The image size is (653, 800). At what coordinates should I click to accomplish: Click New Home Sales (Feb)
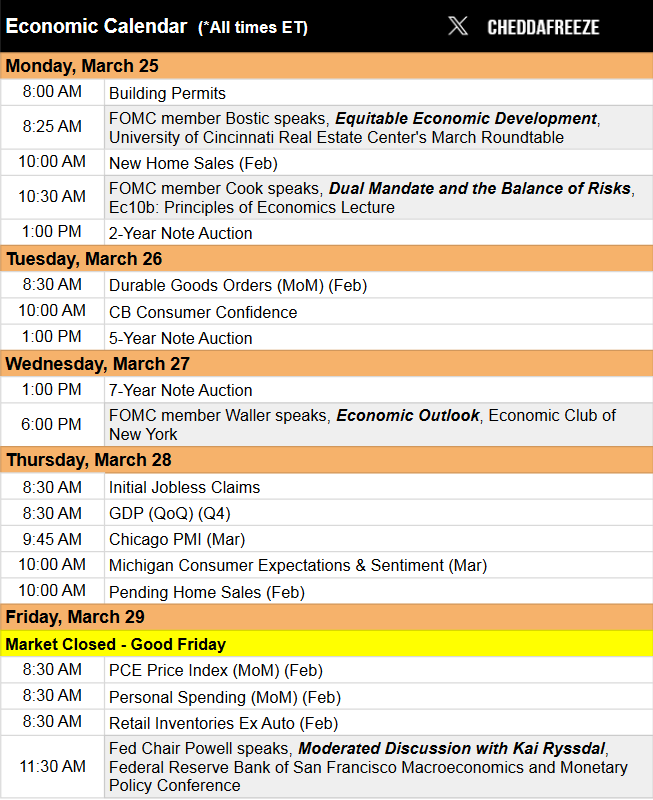click(193, 163)
